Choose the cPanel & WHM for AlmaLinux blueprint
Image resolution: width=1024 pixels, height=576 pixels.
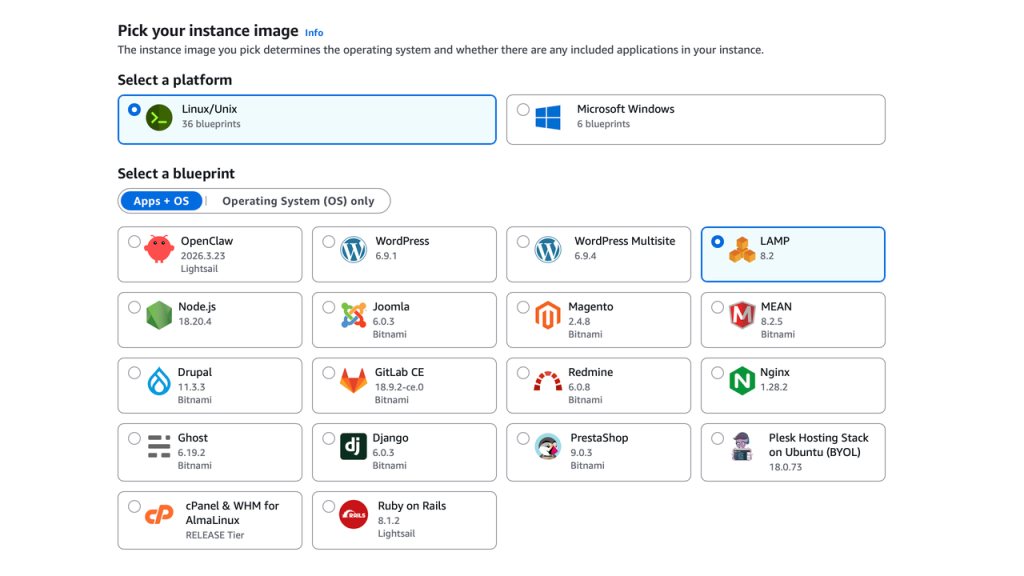click(x=209, y=520)
